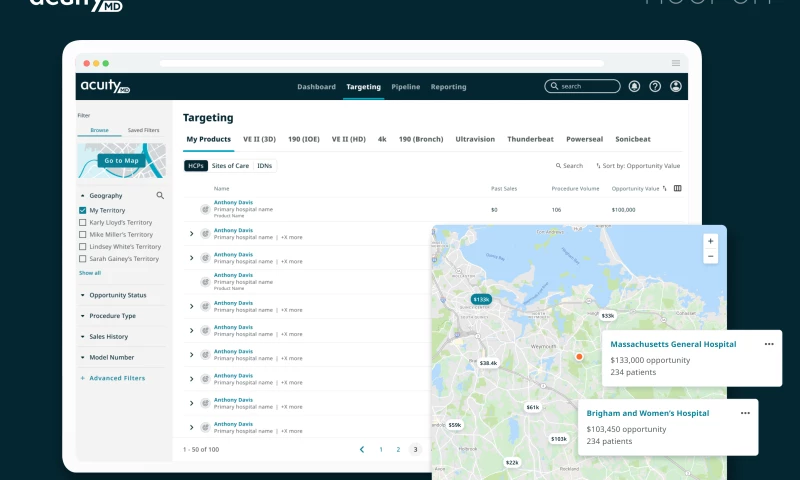Screen dimensions: 800x480
Task: Select the $59k map marker
Action: (455, 424)
